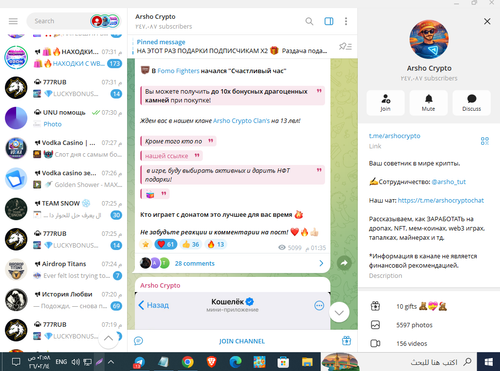500x371 pixels.
Task: Open the UNU помощь chat
Action: click(x=63, y=118)
